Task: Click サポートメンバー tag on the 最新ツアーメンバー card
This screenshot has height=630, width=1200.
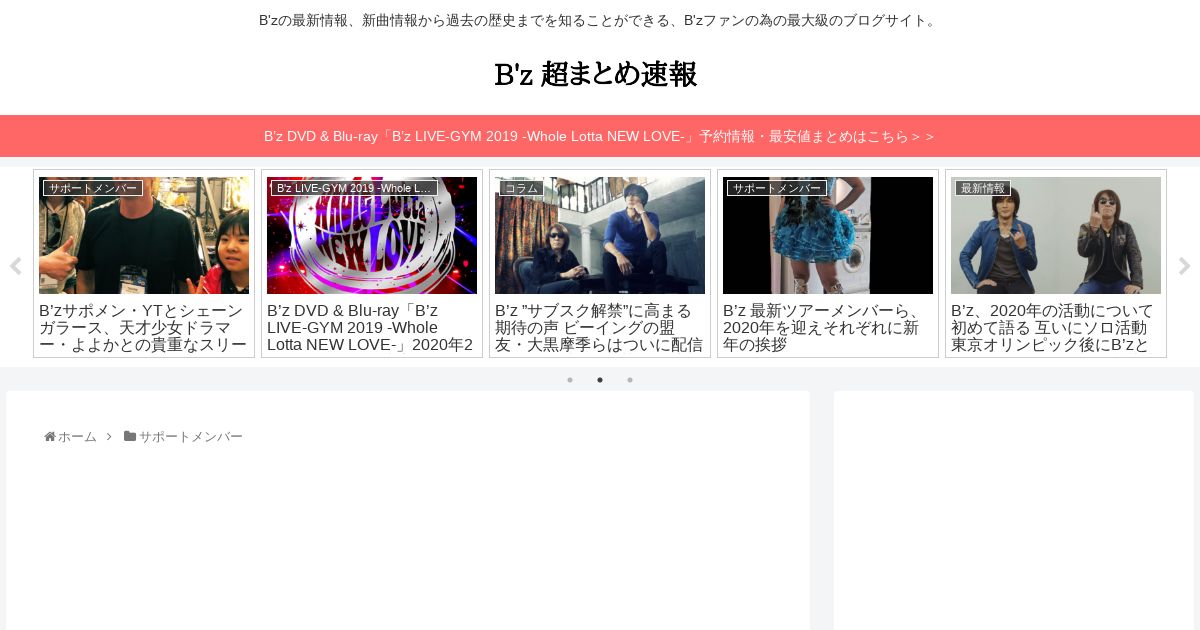Action: coord(777,188)
